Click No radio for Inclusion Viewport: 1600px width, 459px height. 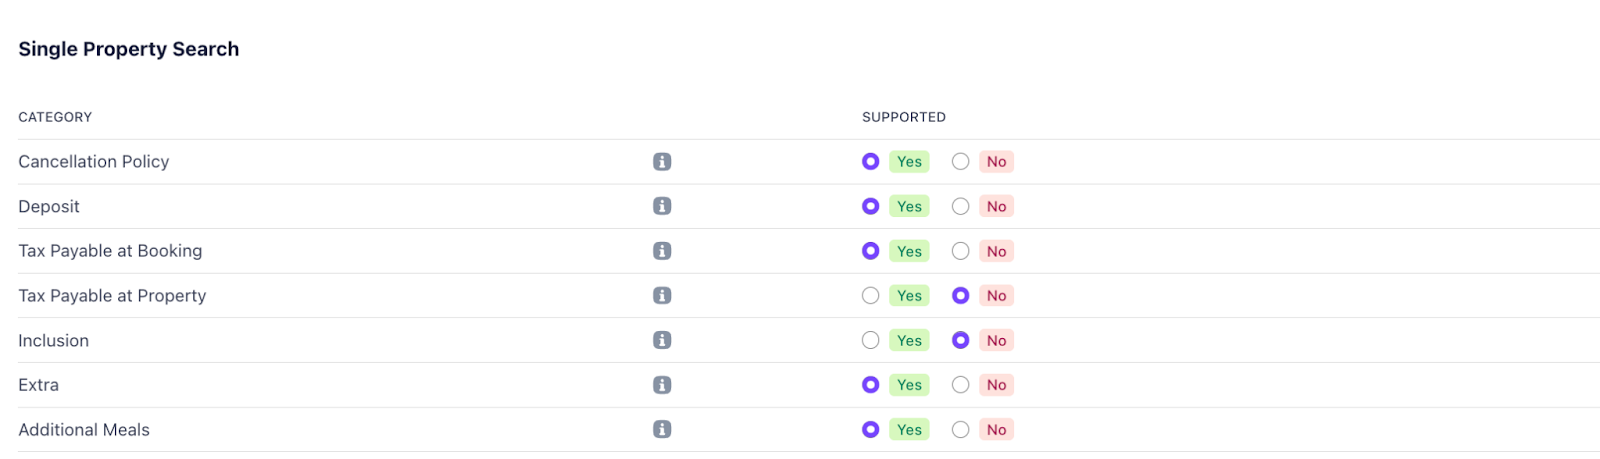(961, 340)
